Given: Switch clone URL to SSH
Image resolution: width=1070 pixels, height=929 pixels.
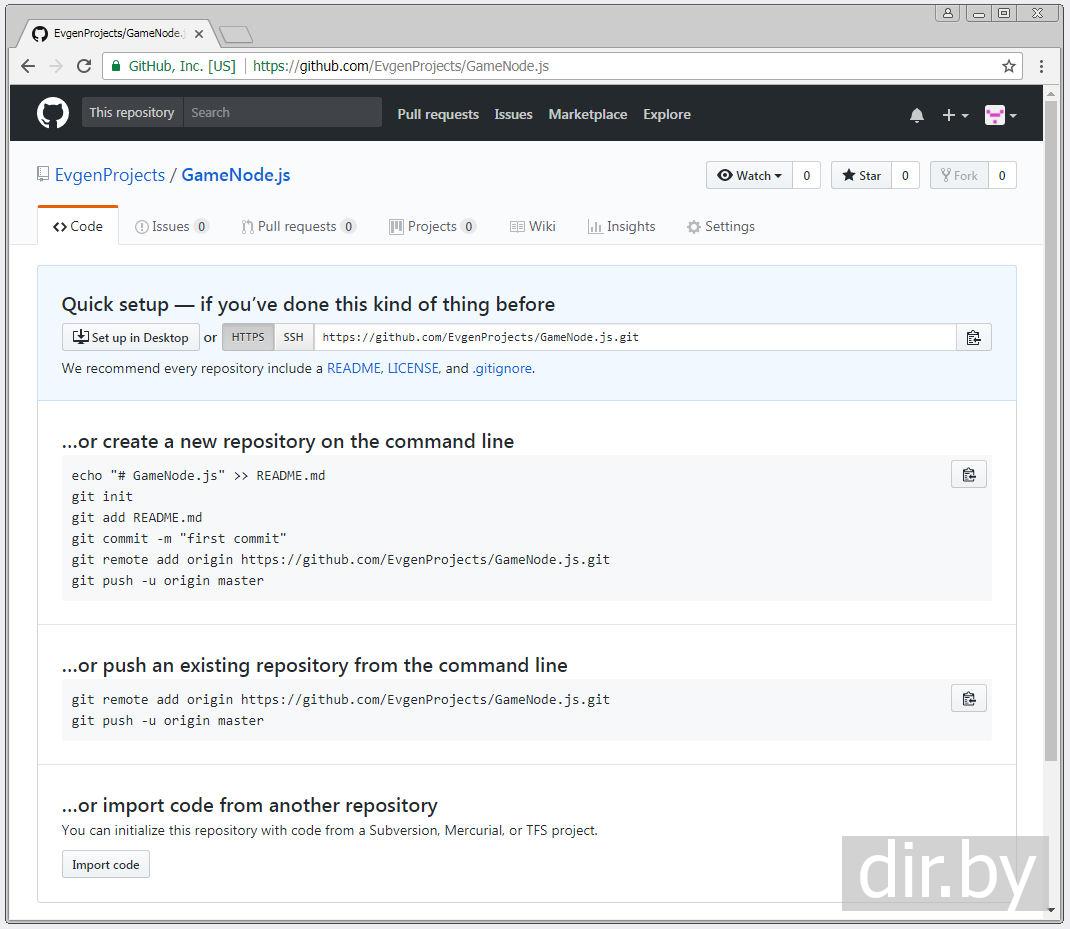Looking at the screenshot, I should [293, 337].
